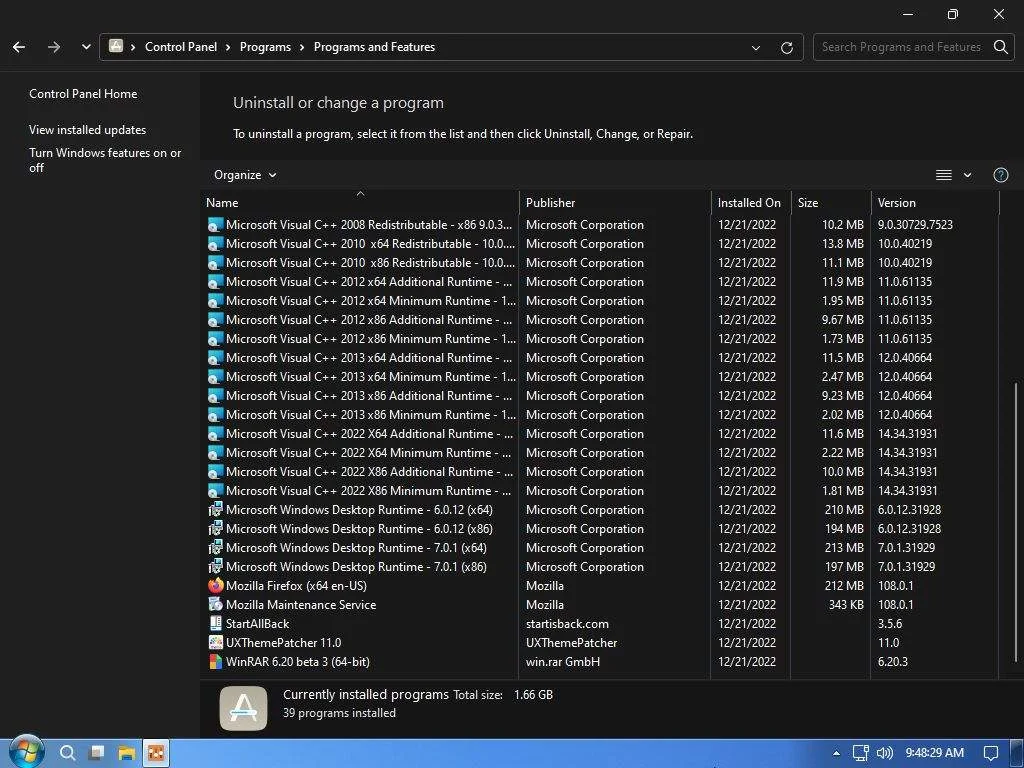Open the Organize dropdown menu
The height and width of the screenshot is (768, 1024).
[246, 175]
